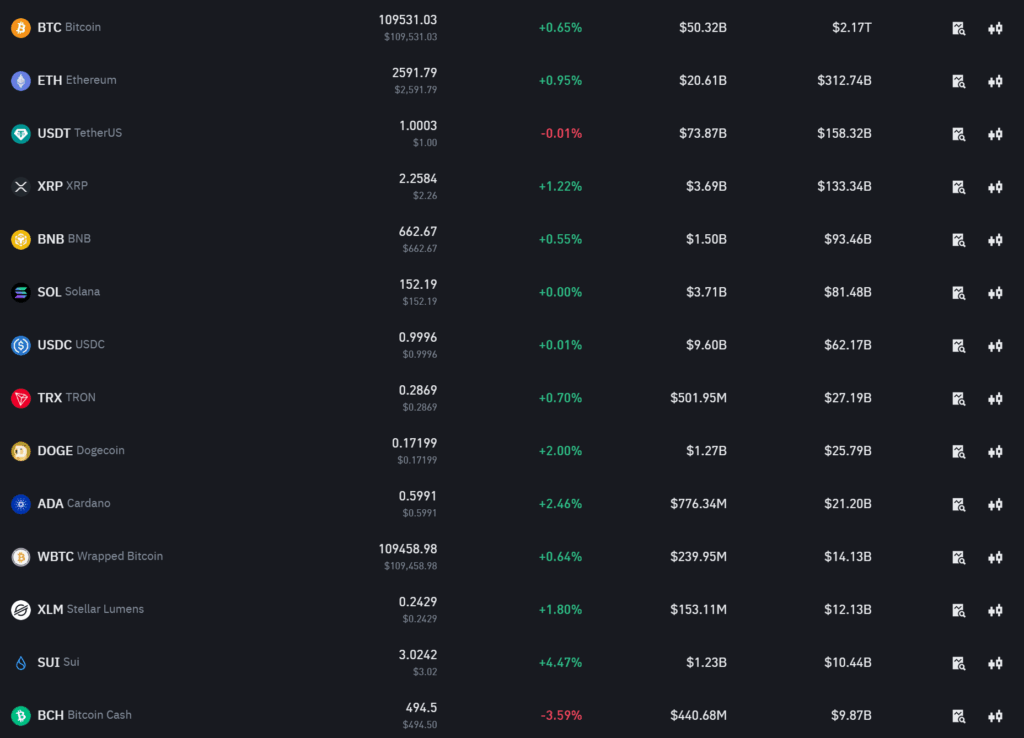Image resolution: width=1024 pixels, height=738 pixels.
Task: Click the BCH -3.59% change value
Action: click(x=560, y=716)
